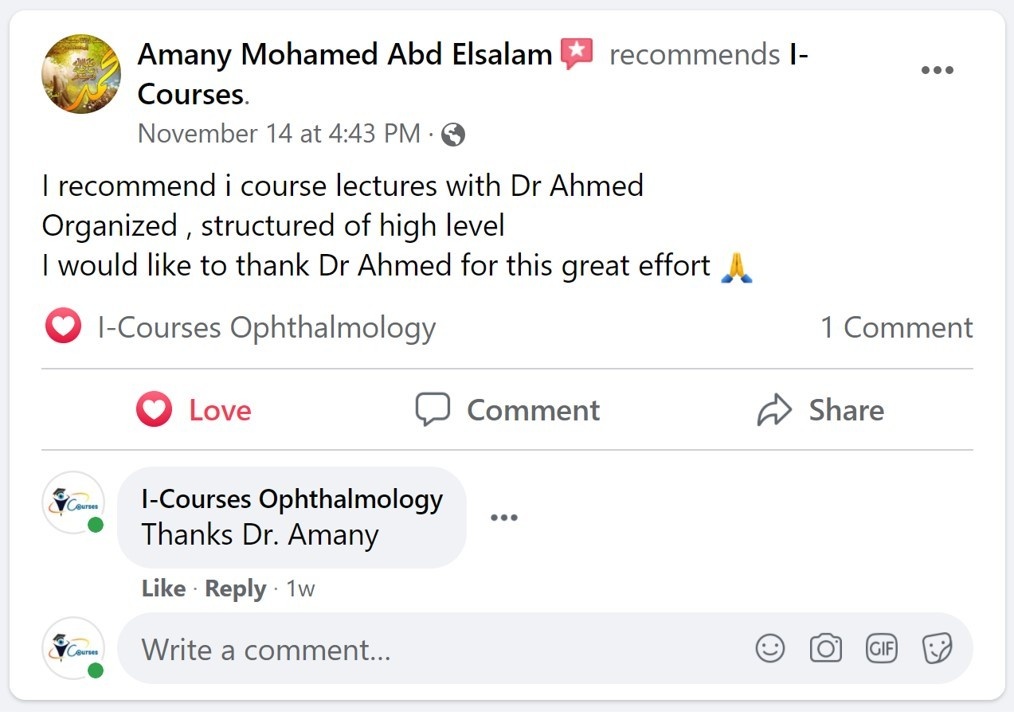
Task: Open the comment options three-dot menu
Action: [x=504, y=517]
